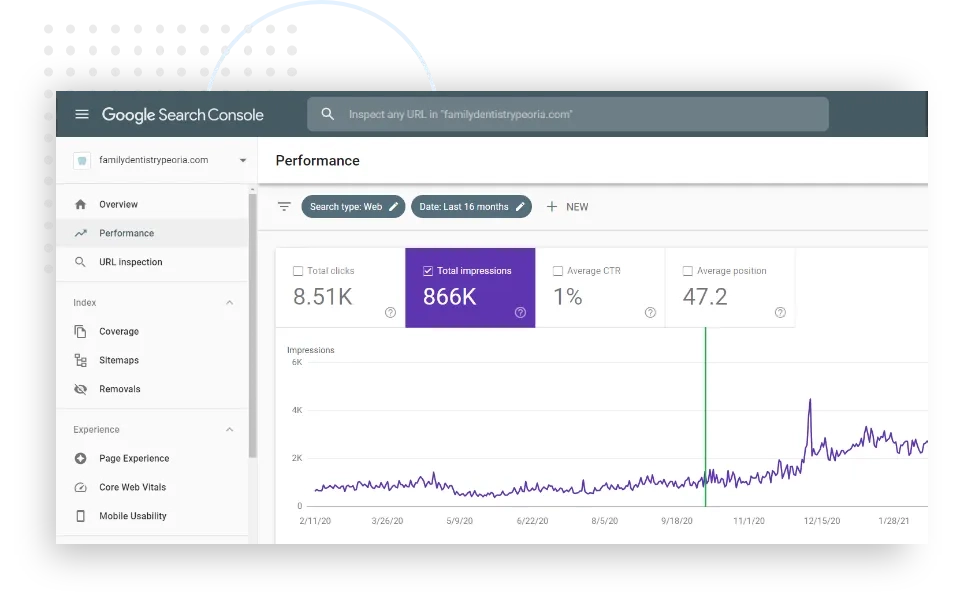956x606 pixels.
Task: Open the Sitemaps page
Action: [x=119, y=360]
